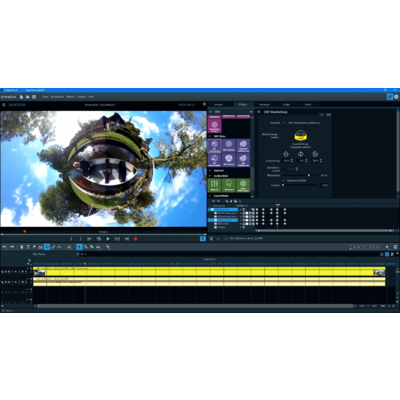
Task: Open the Effekte menu in menu bar
Action: (70, 97)
